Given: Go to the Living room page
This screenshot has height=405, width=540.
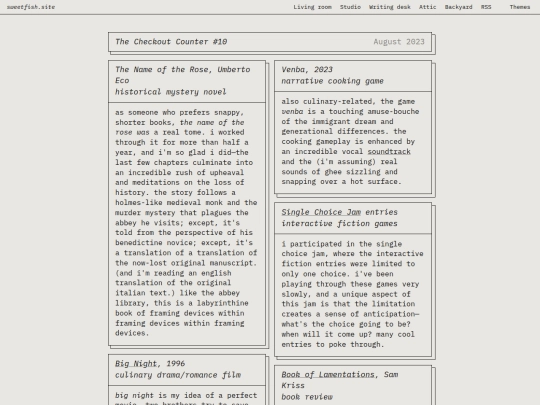Looking at the screenshot, I should point(312,7).
